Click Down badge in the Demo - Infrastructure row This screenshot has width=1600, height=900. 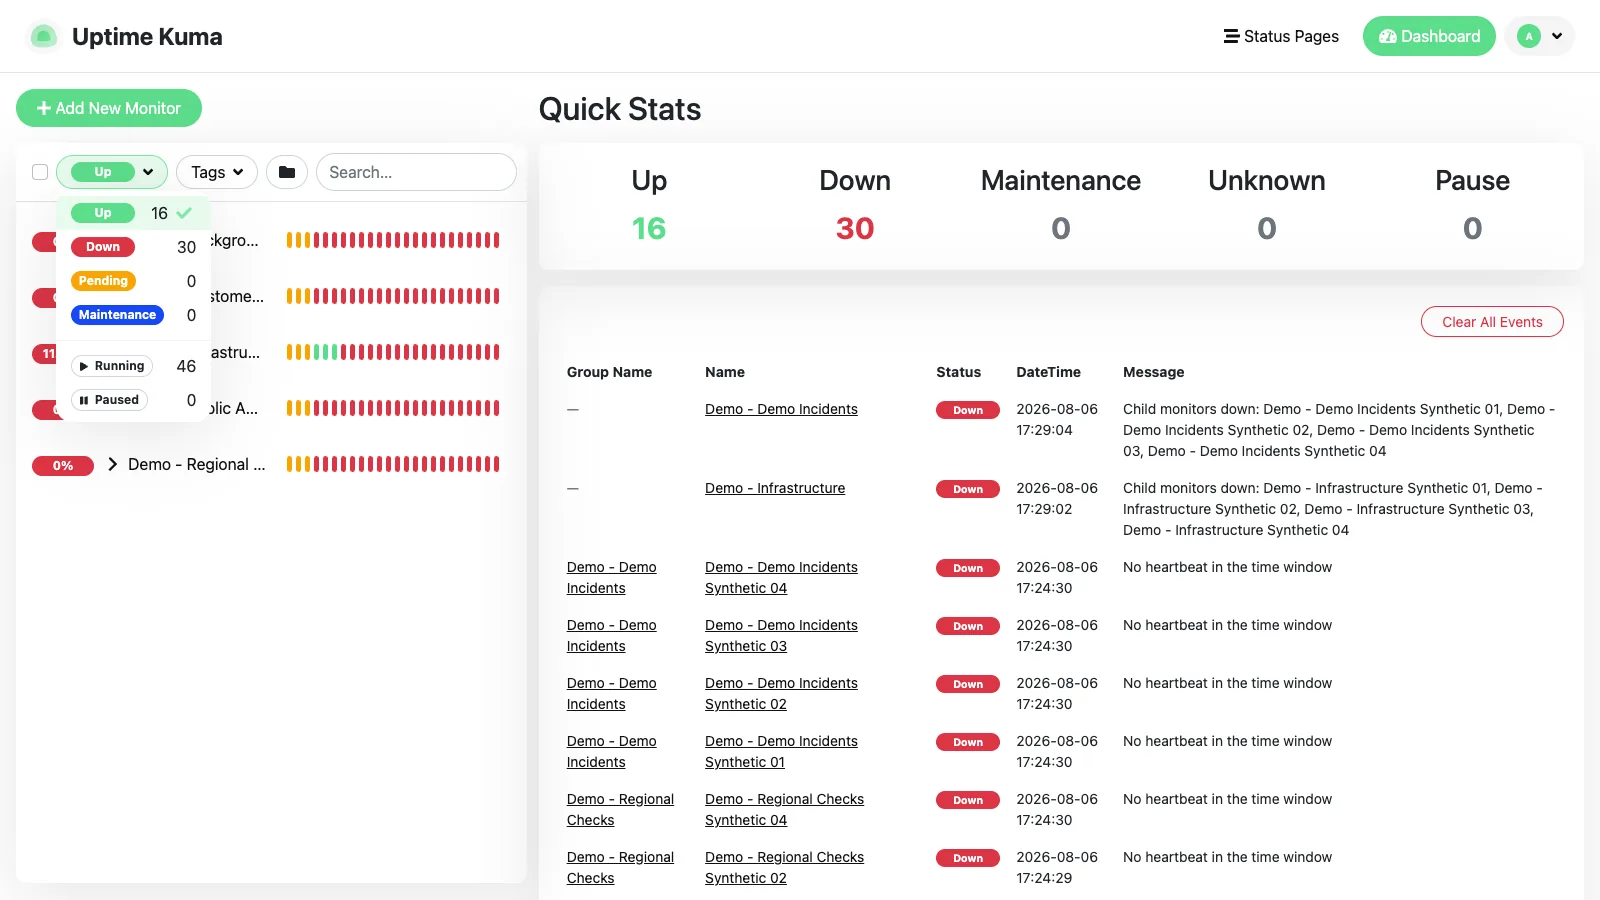click(x=967, y=489)
